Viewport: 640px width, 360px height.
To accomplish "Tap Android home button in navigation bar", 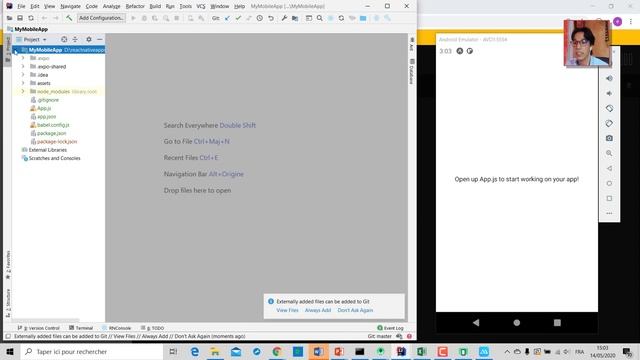I will 517,322.
